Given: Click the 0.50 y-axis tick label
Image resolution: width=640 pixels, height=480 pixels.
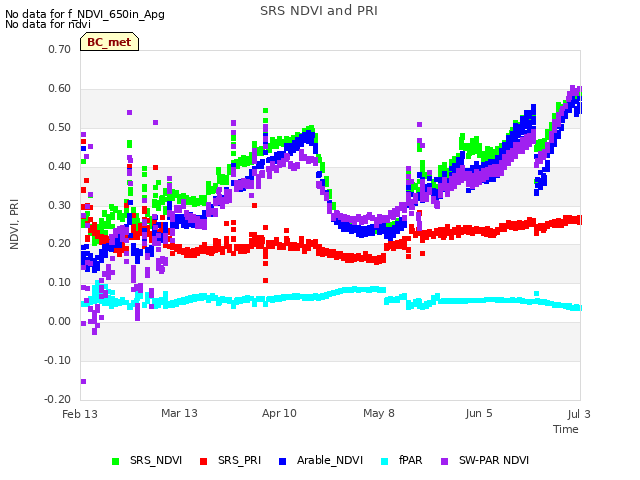Looking at the screenshot, I should click(x=59, y=127).
